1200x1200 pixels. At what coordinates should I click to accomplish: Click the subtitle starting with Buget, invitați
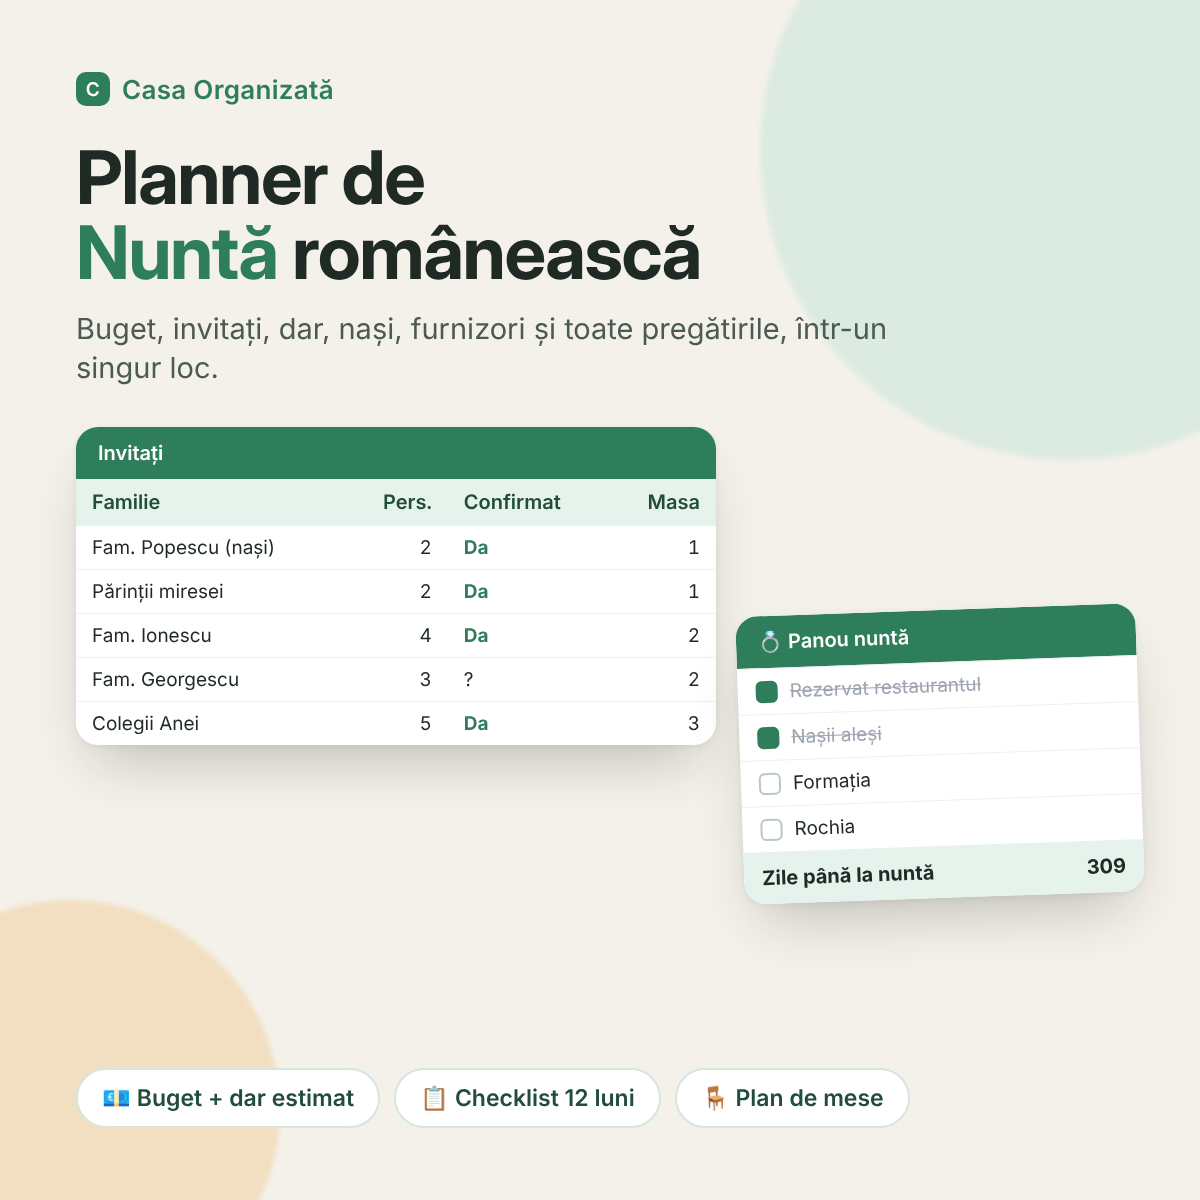click(482, 348)
